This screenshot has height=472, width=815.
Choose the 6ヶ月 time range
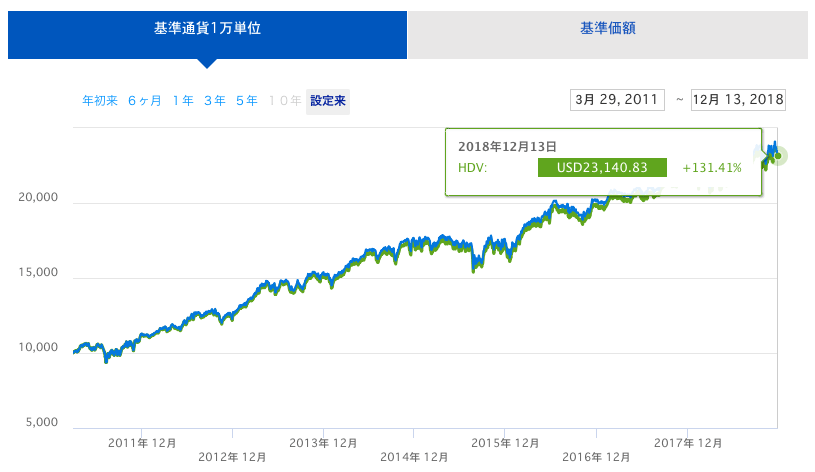[x=145, y=101]
